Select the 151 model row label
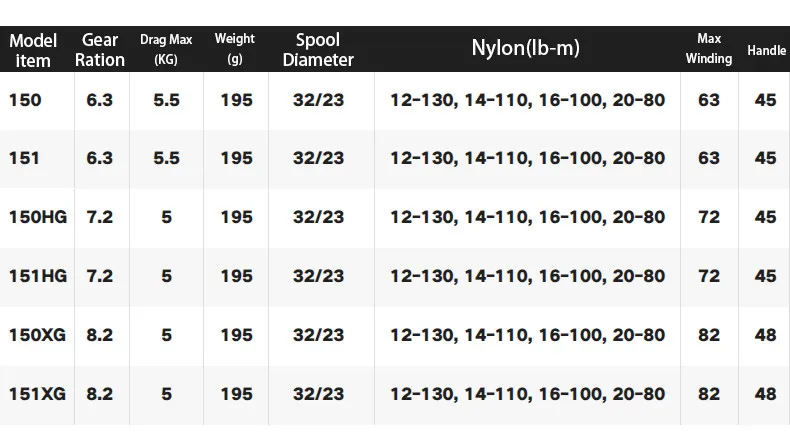The width and height of the screenshot is (790, 447). tap(24, 158)
